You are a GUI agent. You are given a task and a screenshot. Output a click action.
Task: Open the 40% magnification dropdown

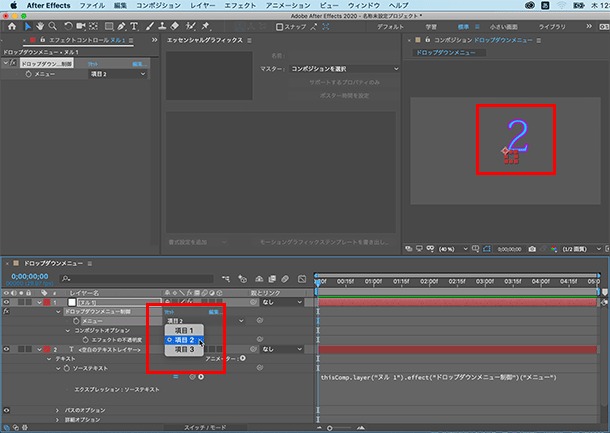(452, 249)
